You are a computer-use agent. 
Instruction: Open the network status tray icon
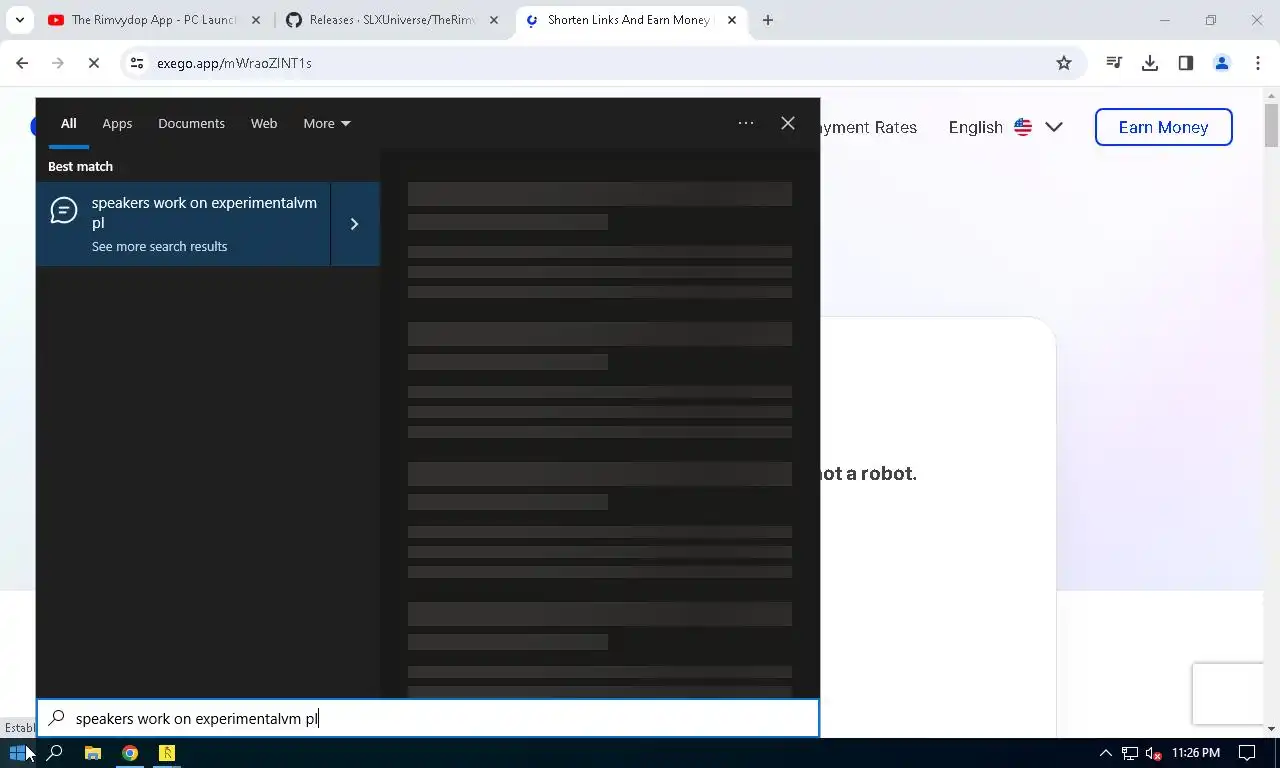pyautogui.click(x=1130, y=753)
